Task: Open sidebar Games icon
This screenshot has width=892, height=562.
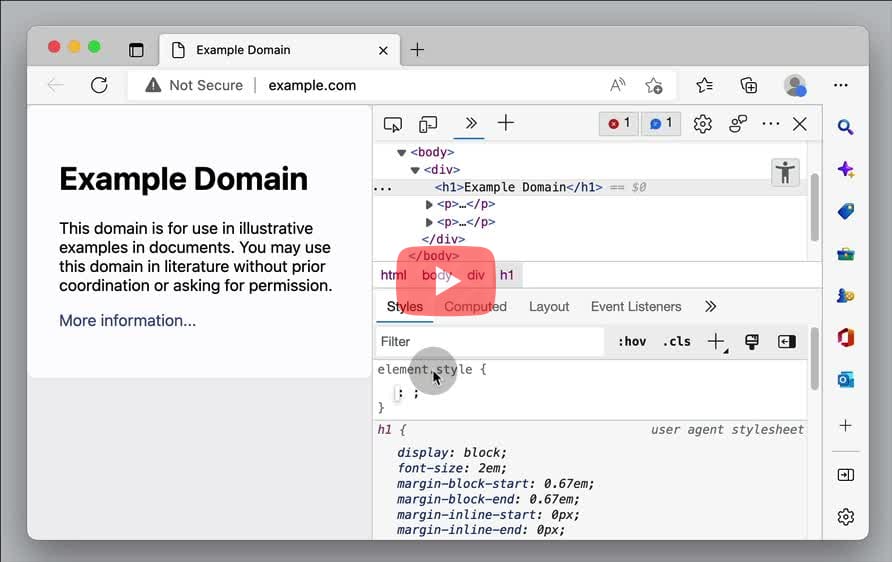Action: point(845,296)
